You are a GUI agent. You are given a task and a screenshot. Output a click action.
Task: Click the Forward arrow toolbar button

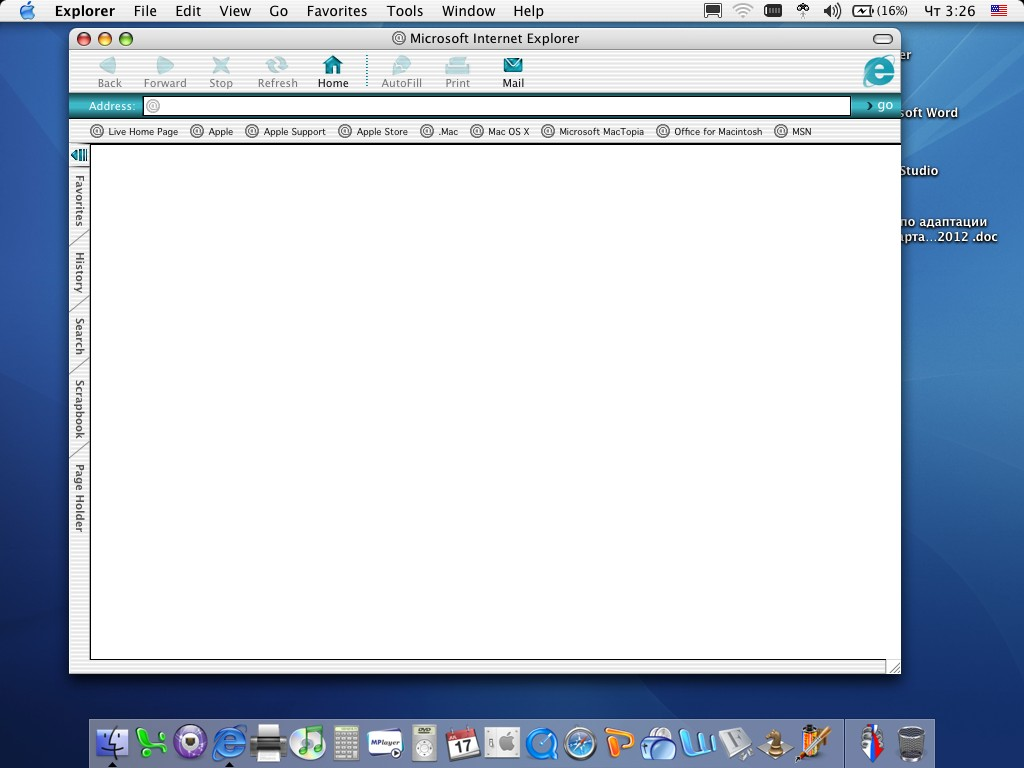165,72
